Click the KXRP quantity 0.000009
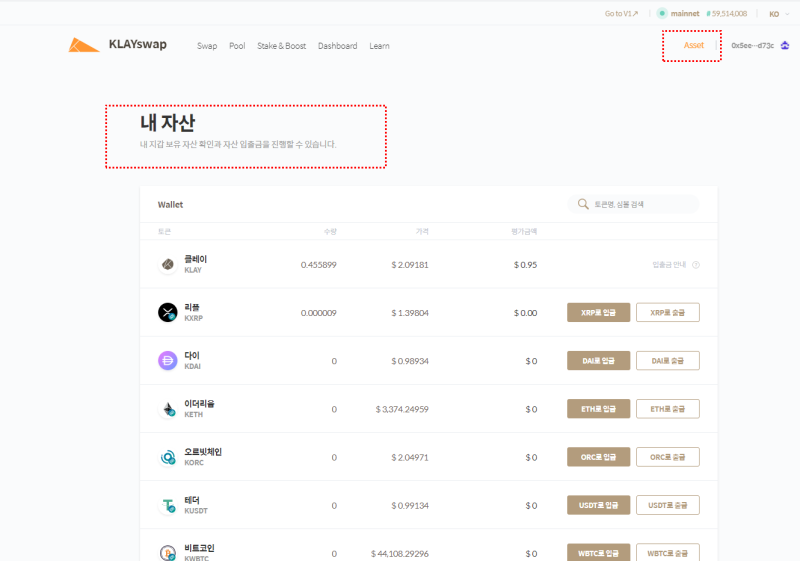Image resolution: width=800 pixels, height=561 pixels. pyautogui.click(x=318, y=313)
